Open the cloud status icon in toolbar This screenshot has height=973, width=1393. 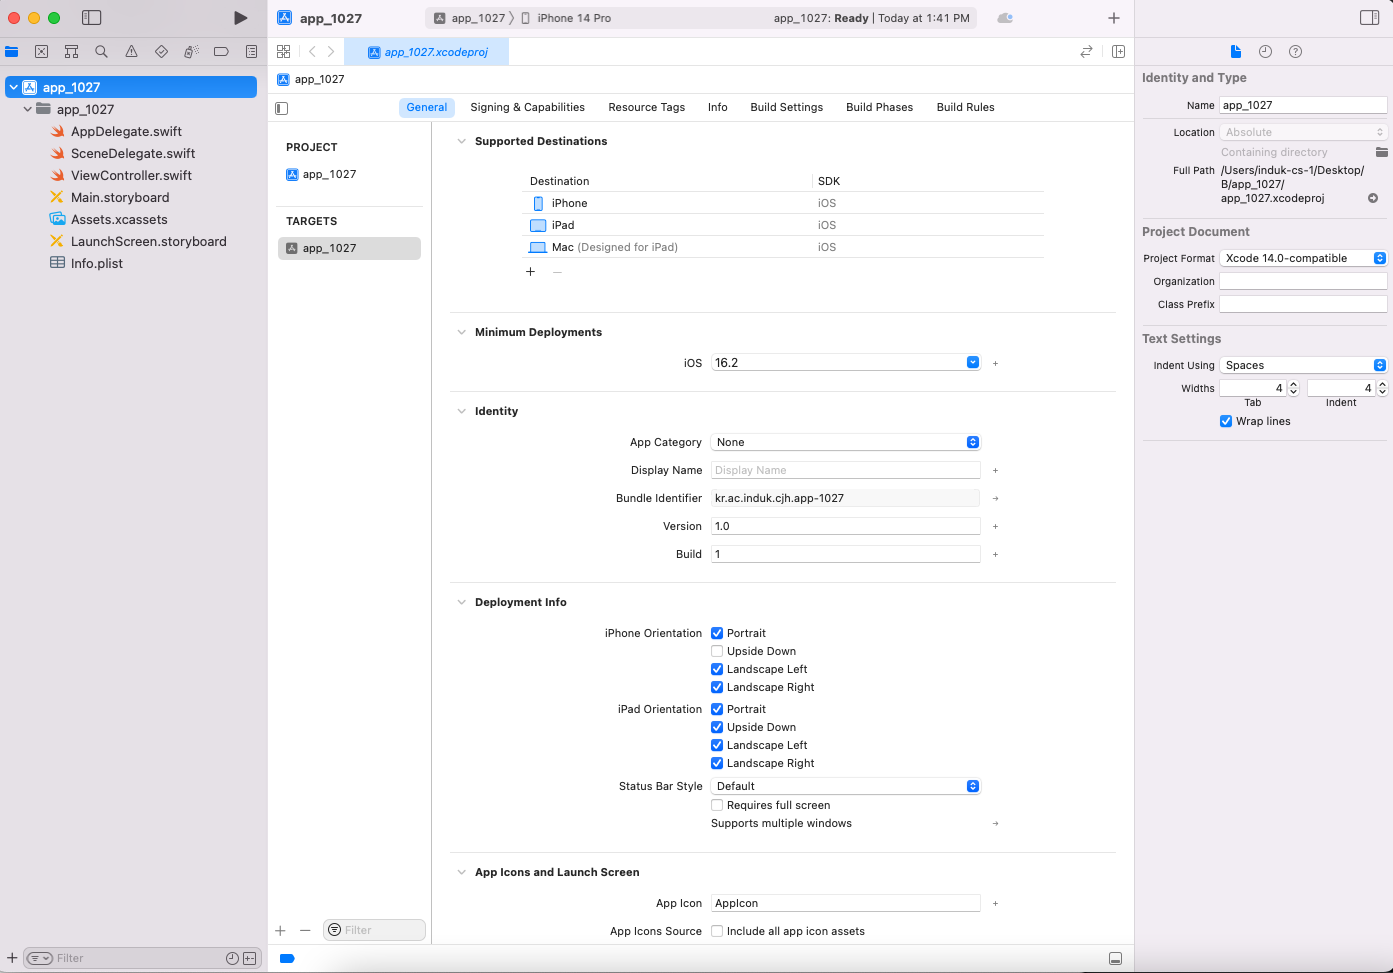click(1005, 18)
